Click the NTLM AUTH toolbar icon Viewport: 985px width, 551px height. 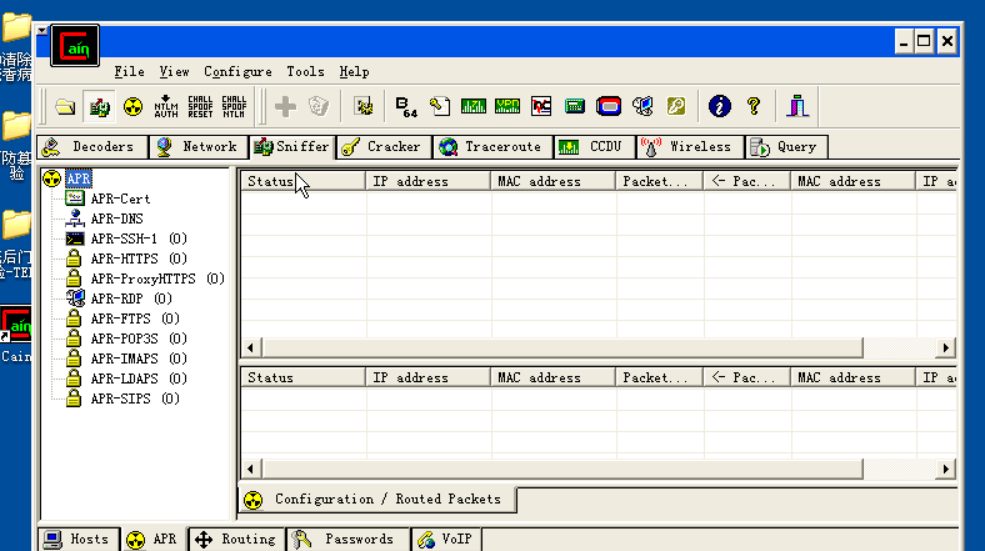166,107
